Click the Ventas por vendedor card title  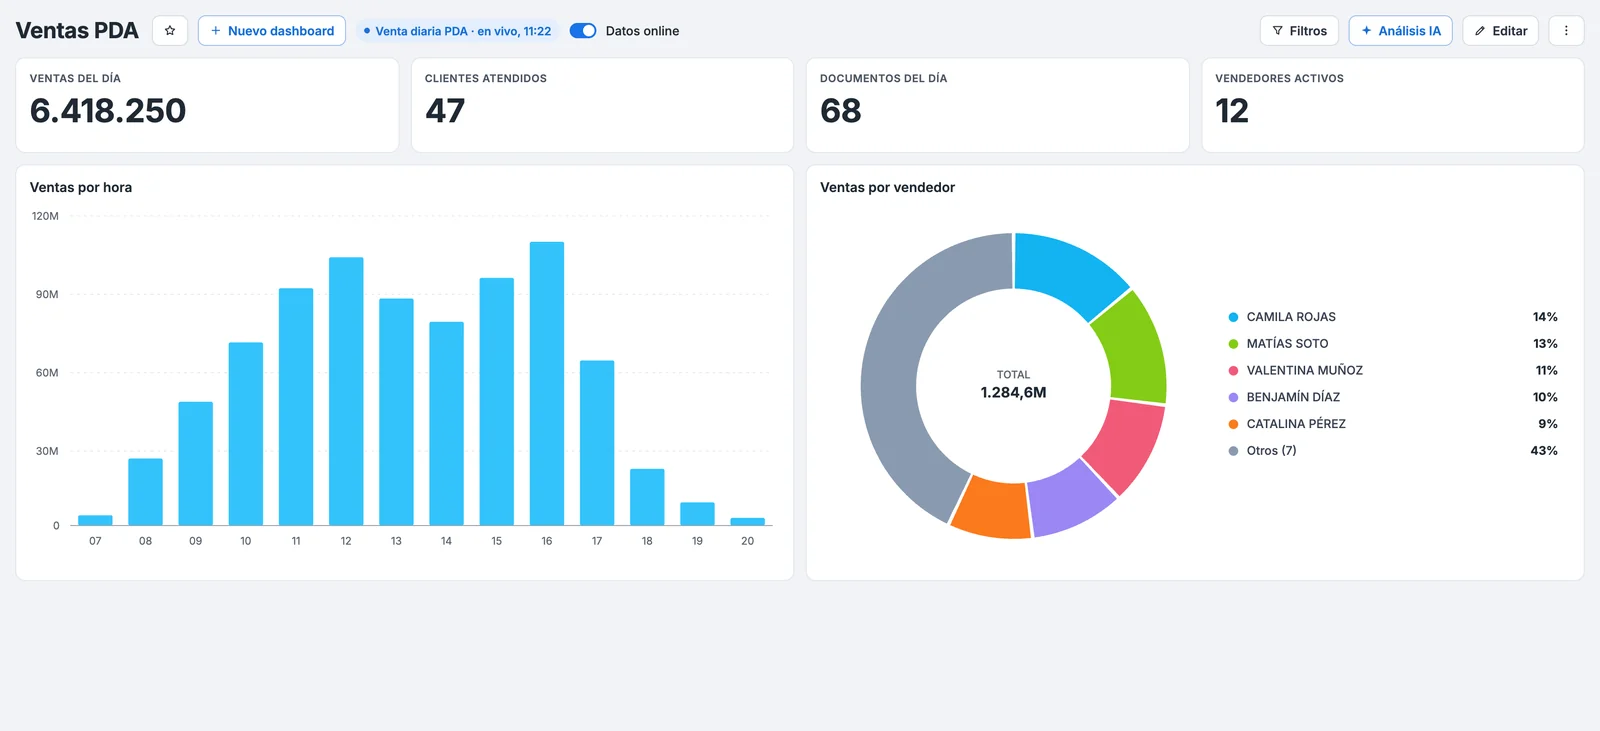[887, 187]
